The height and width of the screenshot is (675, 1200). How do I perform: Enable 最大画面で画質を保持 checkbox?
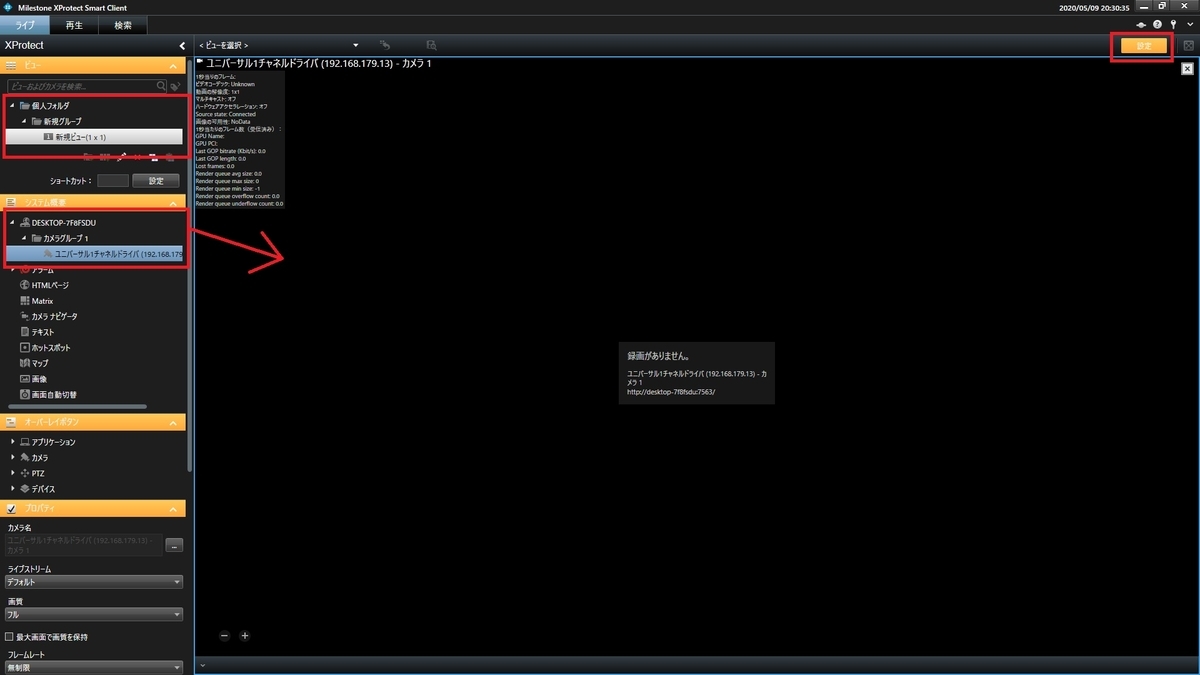coord(10,637)
